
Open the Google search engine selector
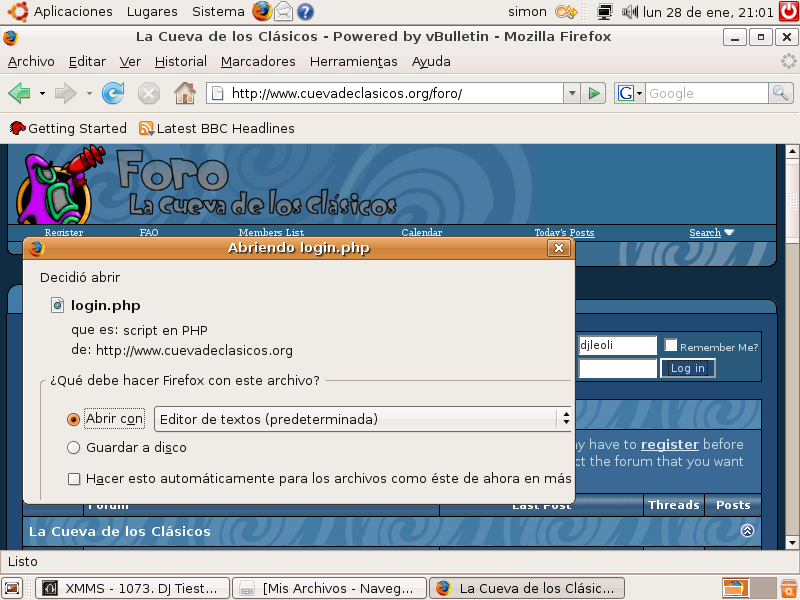pyautogui.click(x=630, y=93)
